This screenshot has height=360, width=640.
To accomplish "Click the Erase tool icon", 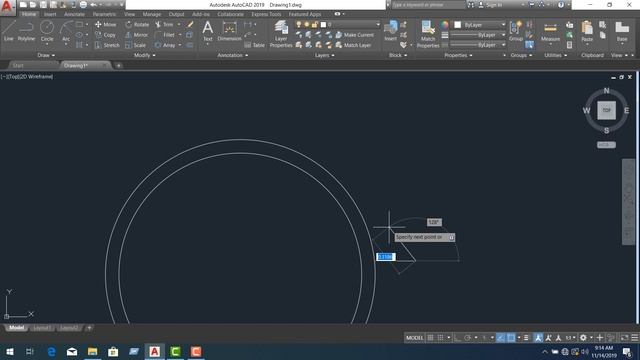I will pos(190,24).
